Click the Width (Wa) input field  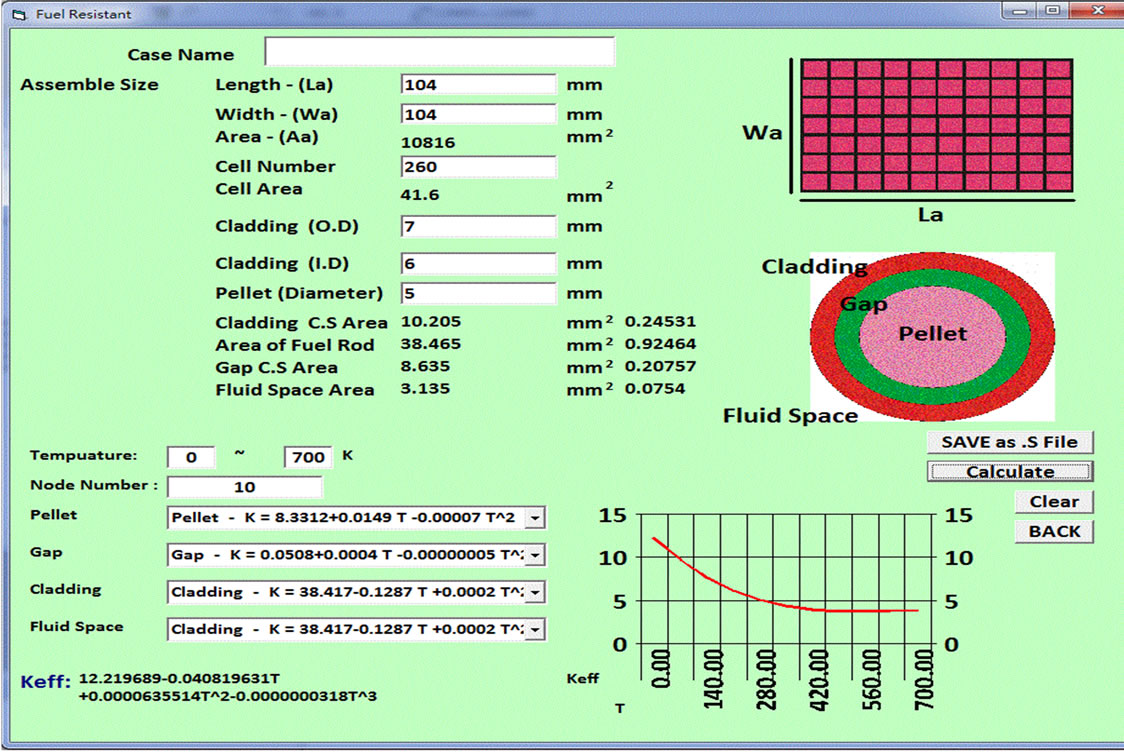click(478, 114)
